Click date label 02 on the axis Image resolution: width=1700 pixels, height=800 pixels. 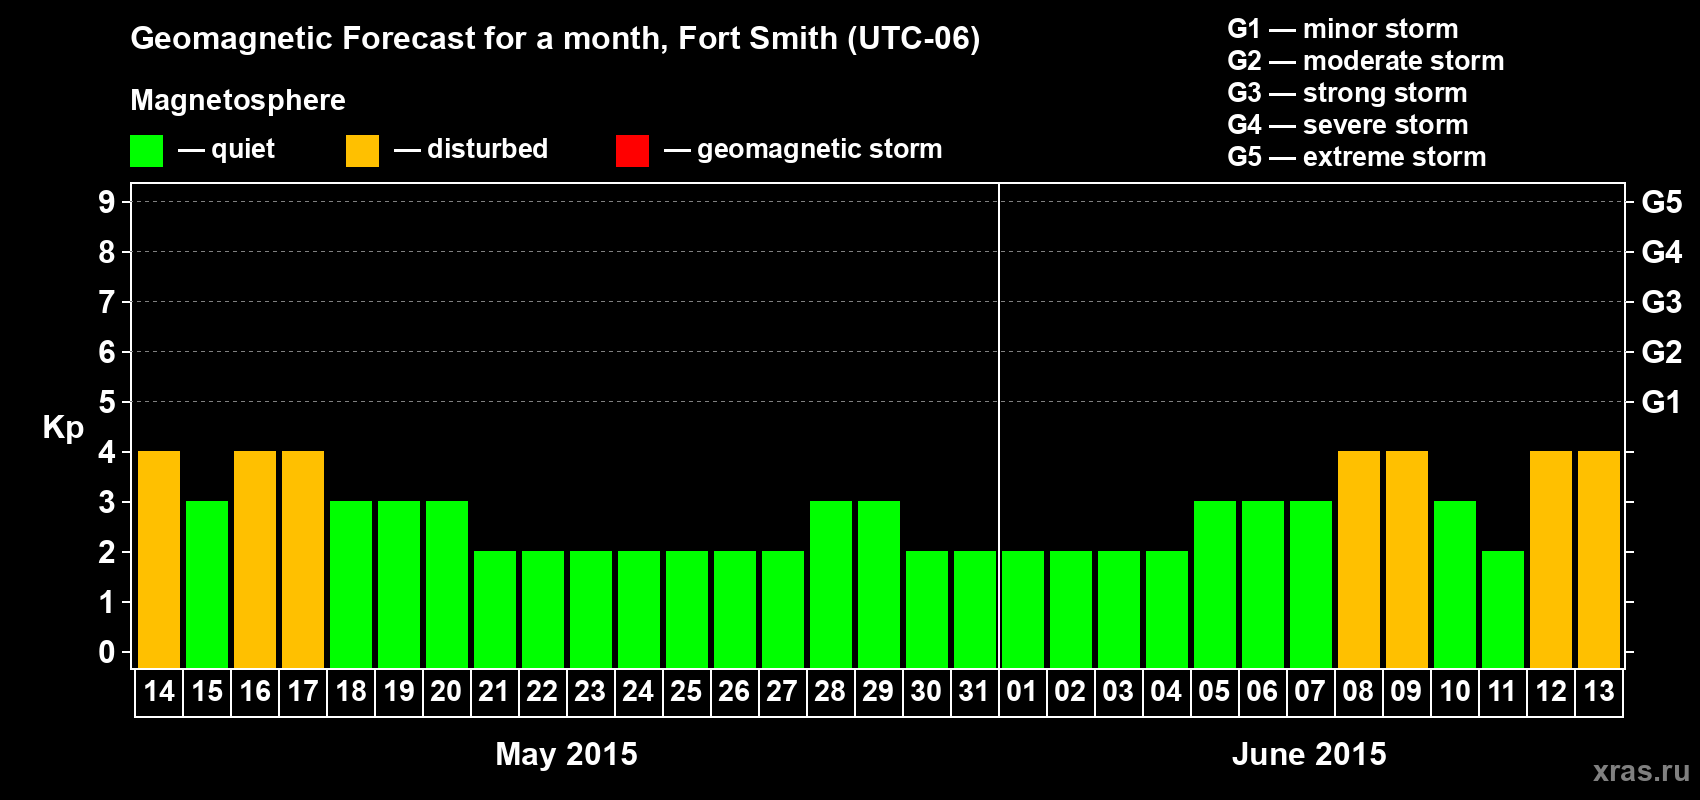point(1071,691)
